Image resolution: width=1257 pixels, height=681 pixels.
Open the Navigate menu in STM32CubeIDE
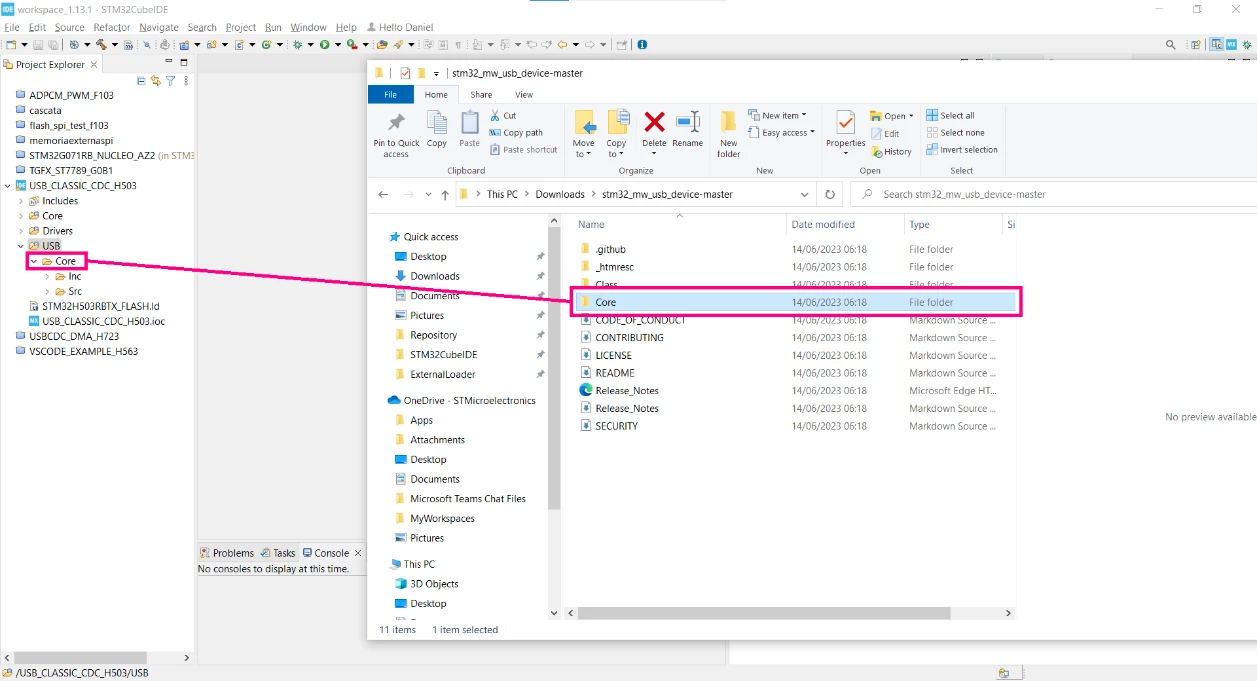pyautogui.click(x=159, y=27)
